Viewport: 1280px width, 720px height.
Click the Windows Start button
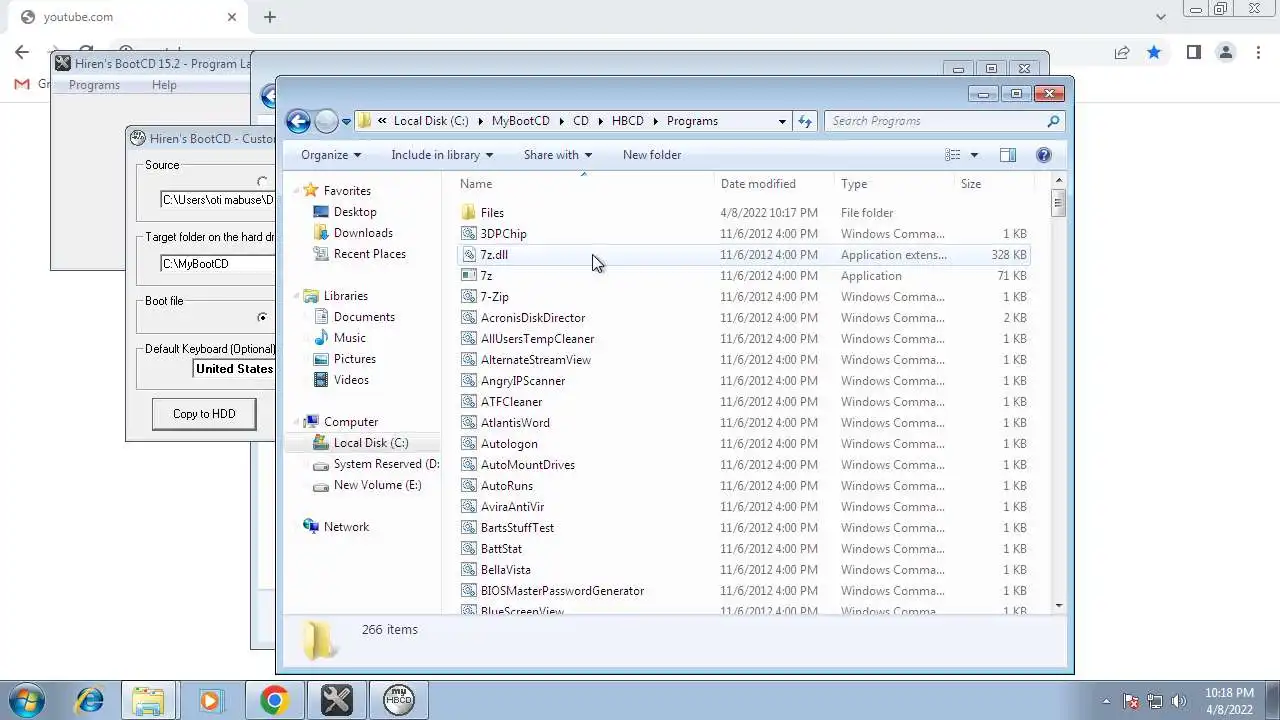click(x=27, y=700)
